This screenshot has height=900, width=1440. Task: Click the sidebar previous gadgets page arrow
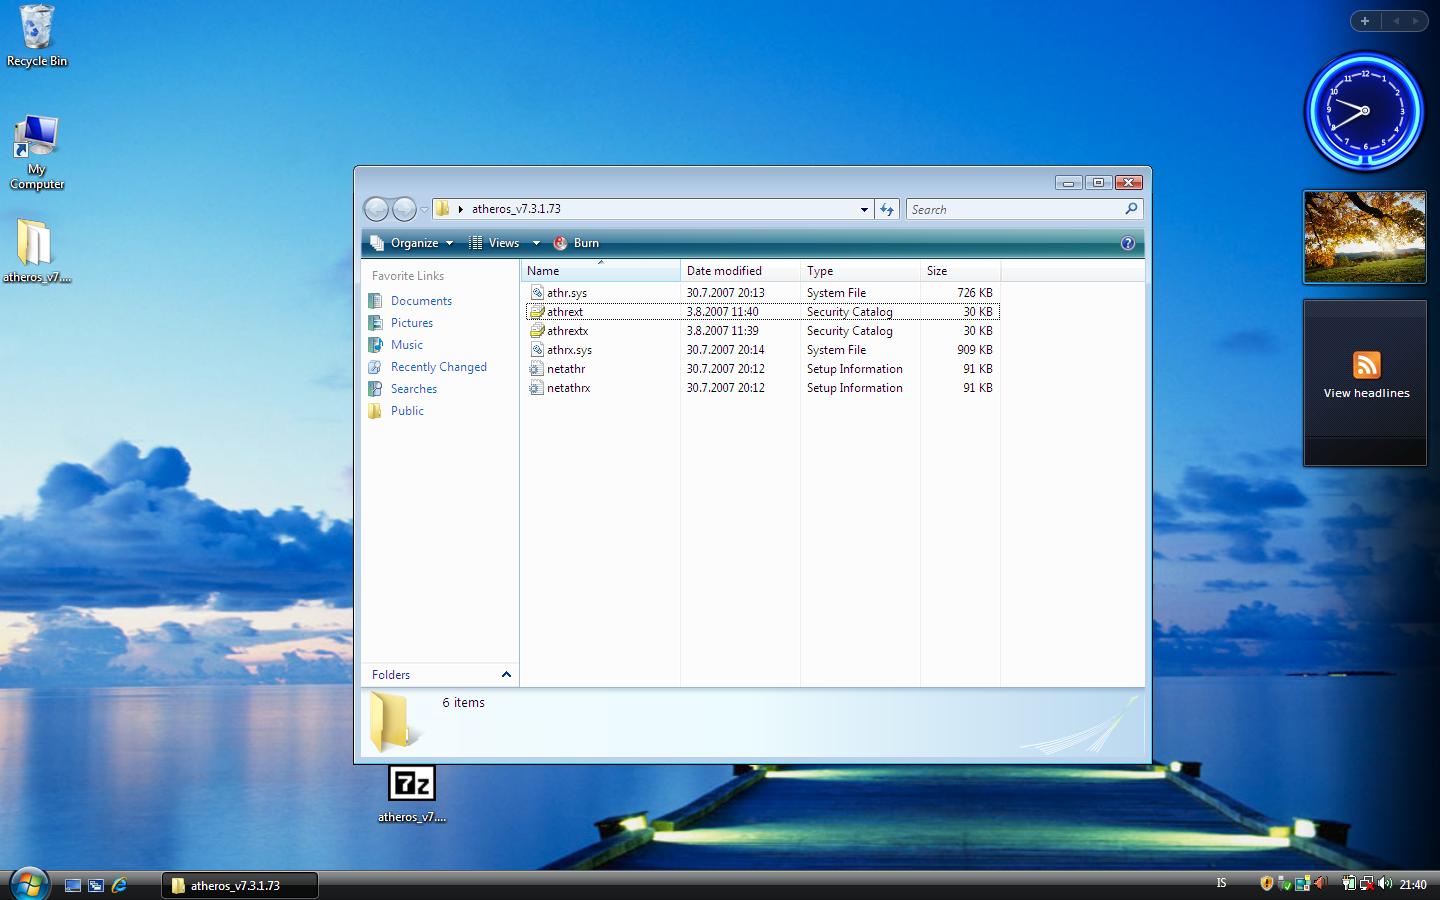click(x=1396, y=21)
